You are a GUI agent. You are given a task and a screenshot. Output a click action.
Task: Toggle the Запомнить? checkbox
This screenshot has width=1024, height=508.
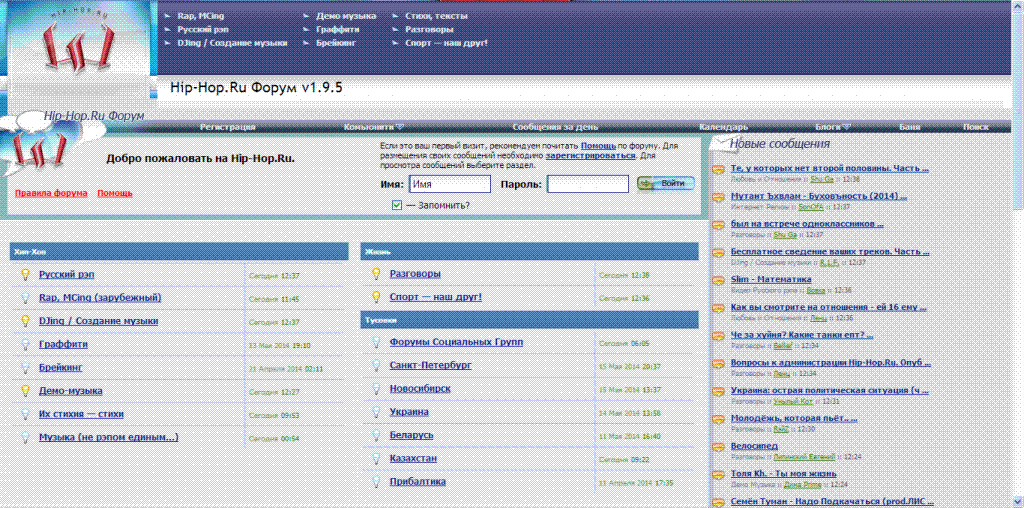coord(397,205)
